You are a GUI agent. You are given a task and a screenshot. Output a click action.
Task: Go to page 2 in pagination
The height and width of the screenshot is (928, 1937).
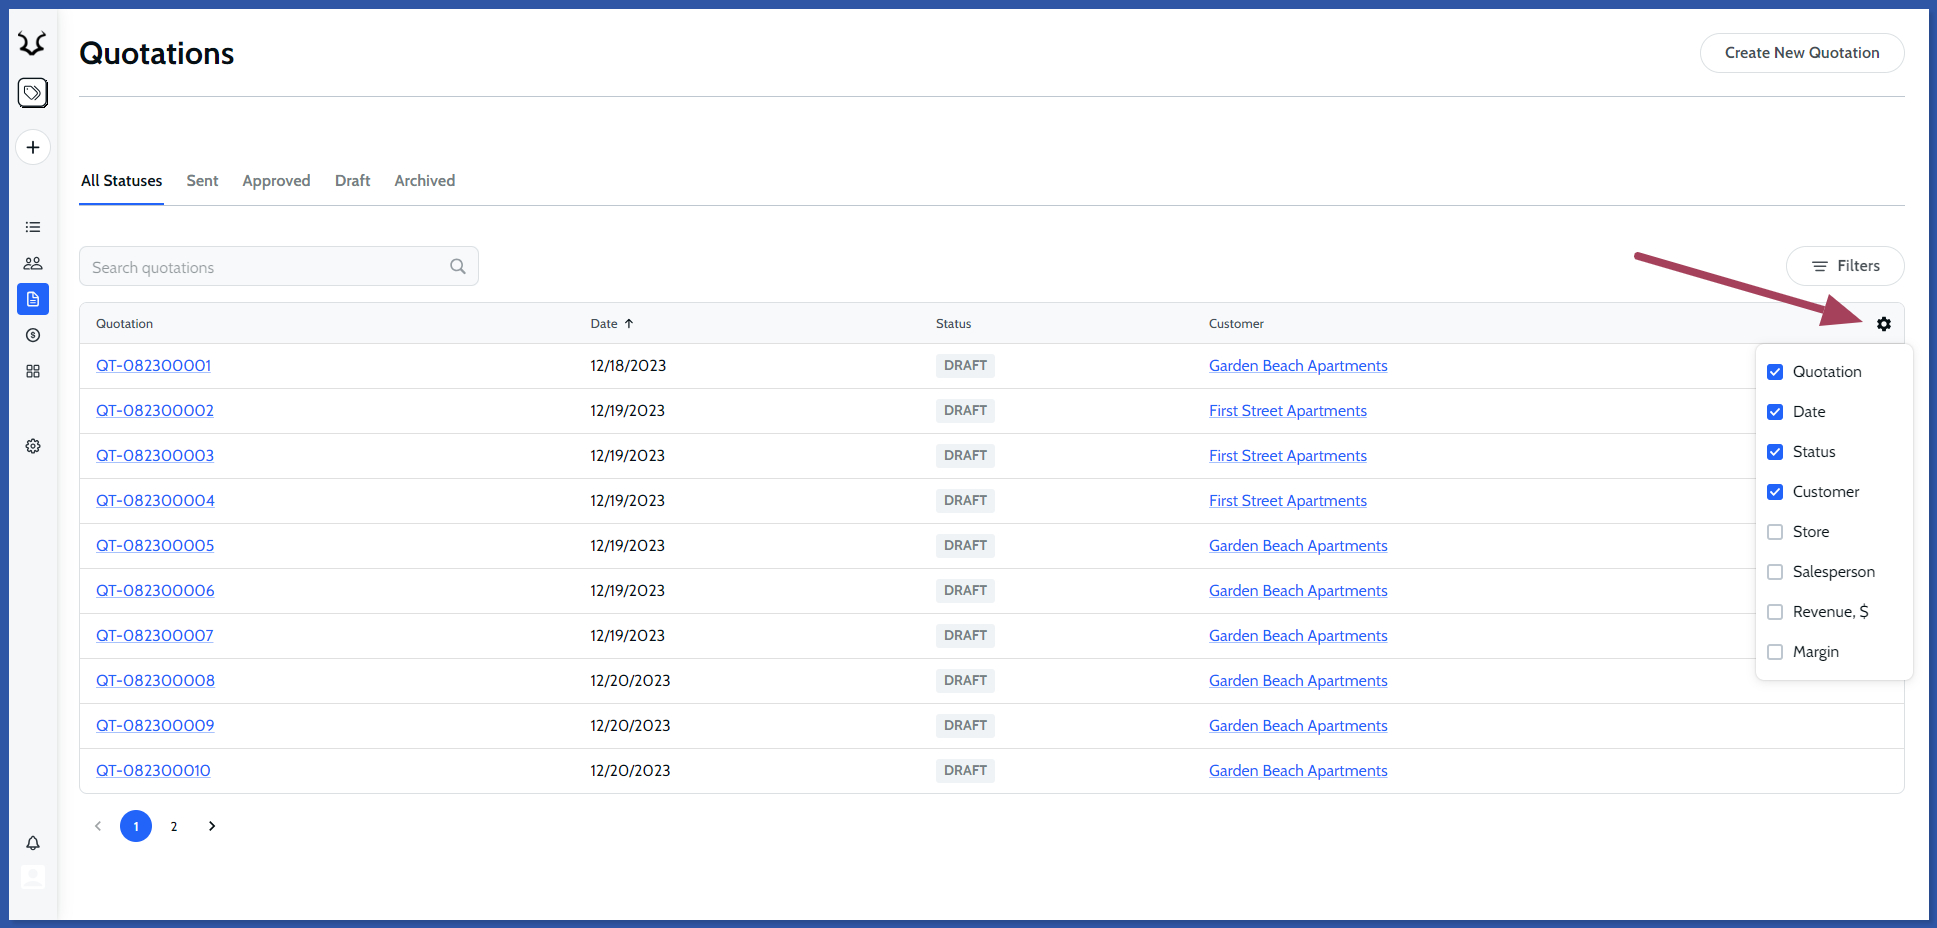[x=174, y=826]
